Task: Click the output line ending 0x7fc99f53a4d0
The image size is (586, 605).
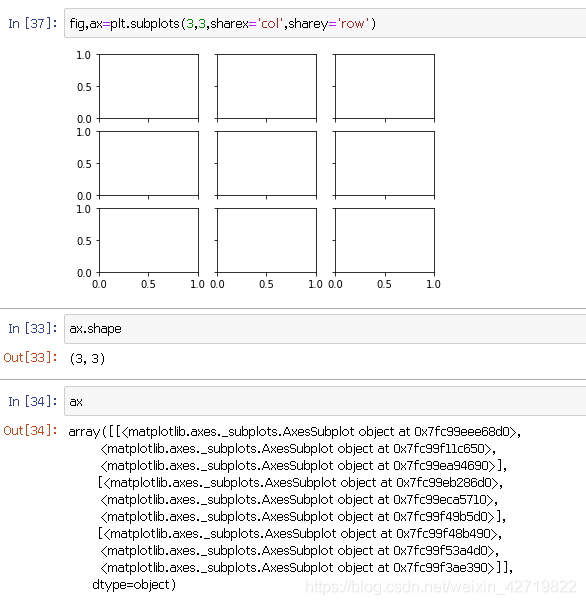Action: pos(300,551)
